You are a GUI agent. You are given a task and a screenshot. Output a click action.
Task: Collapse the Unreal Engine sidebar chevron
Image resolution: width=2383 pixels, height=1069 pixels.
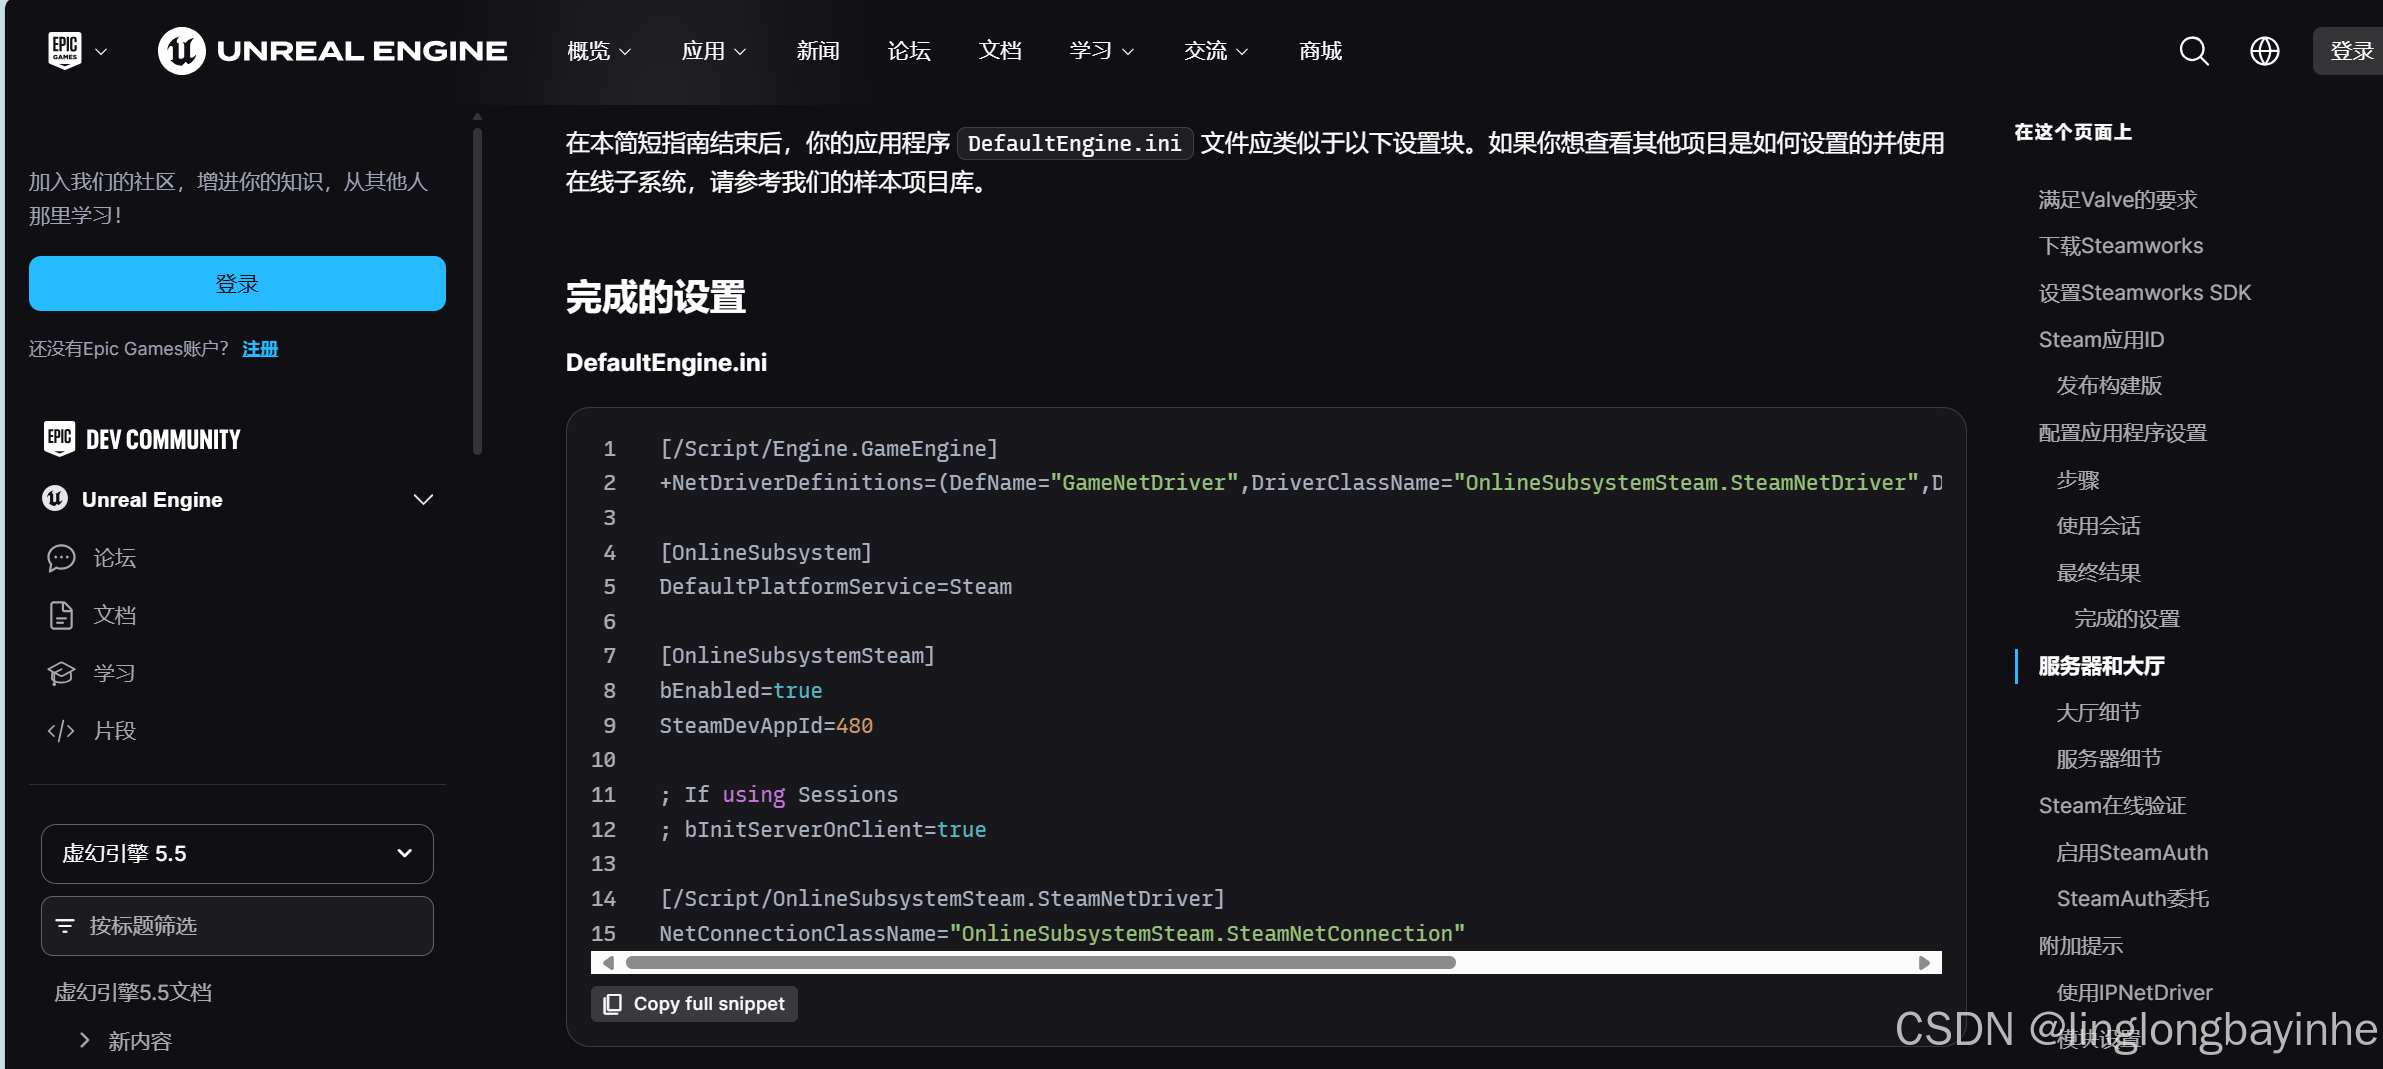coord(423,499)
